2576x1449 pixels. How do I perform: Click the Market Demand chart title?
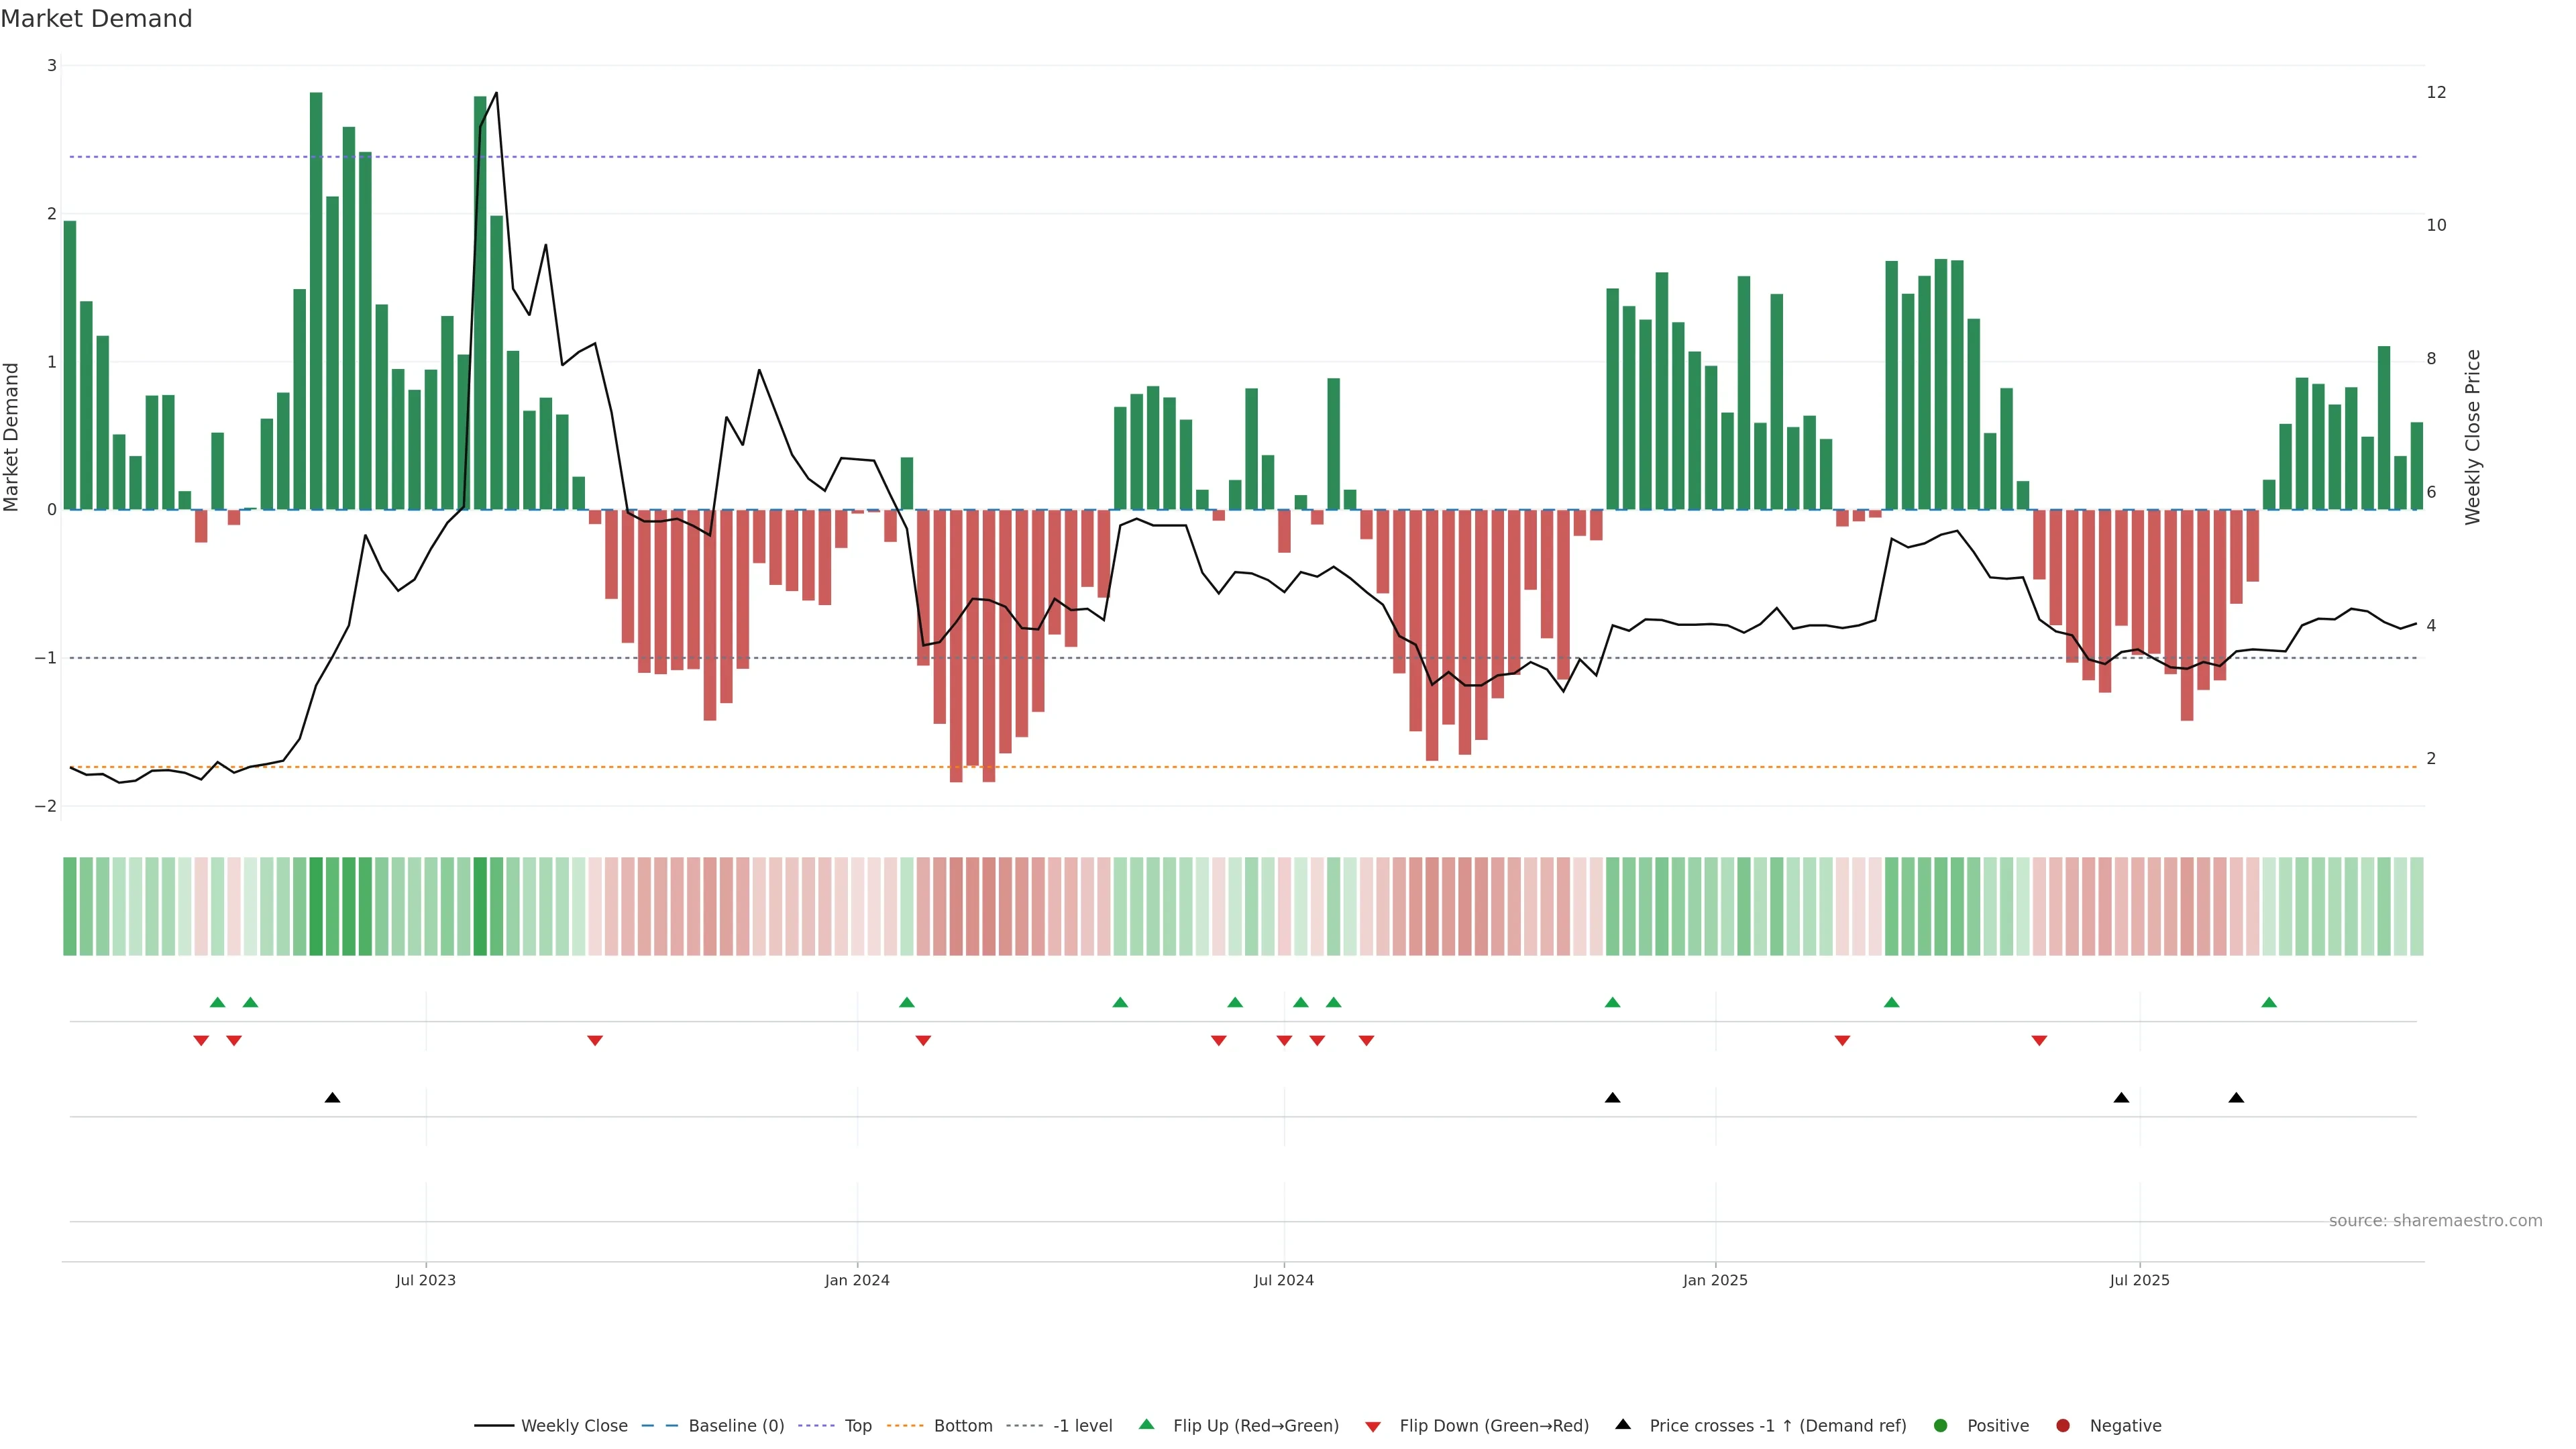[x=96, y=19]
